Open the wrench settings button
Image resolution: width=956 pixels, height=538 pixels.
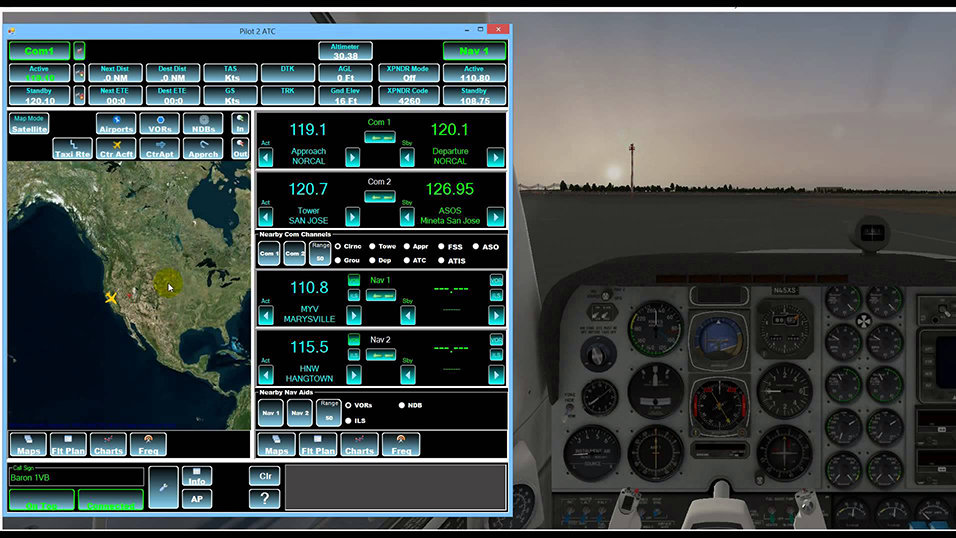(x=163, y=487)
